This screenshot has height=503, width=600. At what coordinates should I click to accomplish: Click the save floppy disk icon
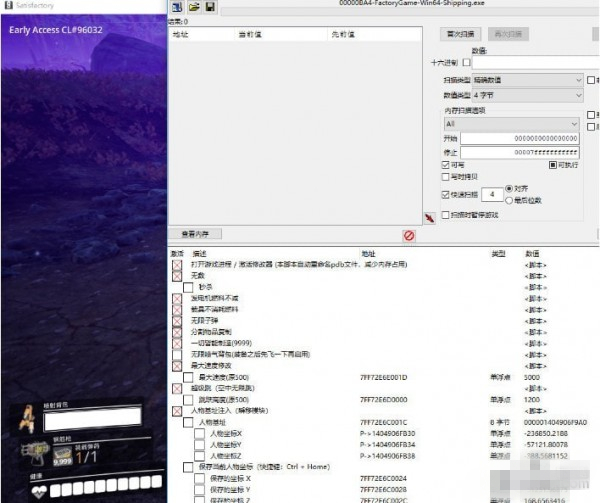point(209,8)
